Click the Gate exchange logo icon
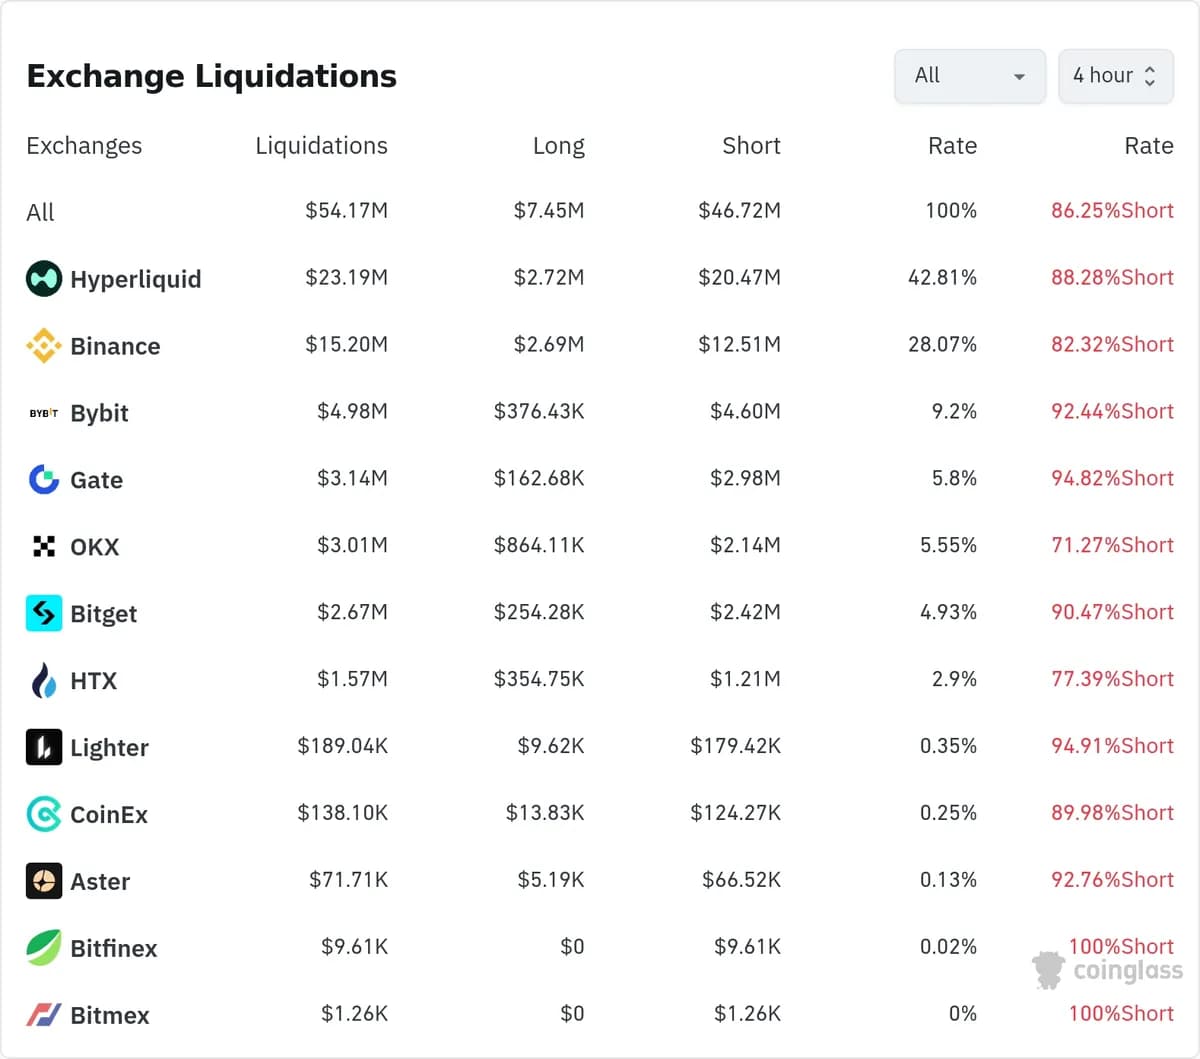 point(44,479)
